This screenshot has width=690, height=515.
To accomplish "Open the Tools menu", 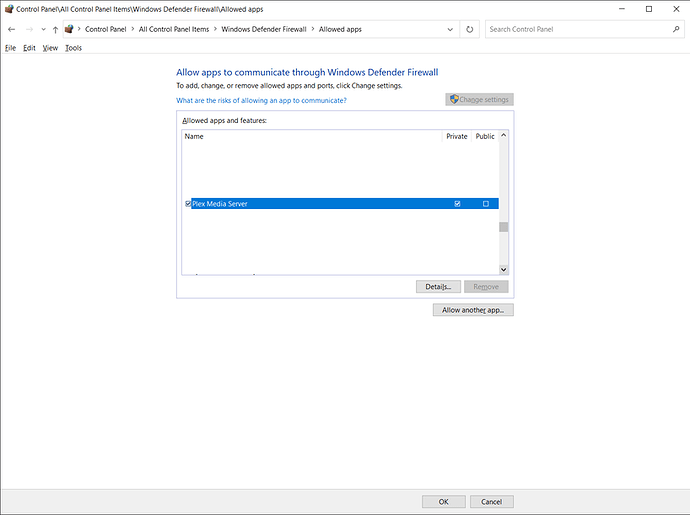I will 73,48.
